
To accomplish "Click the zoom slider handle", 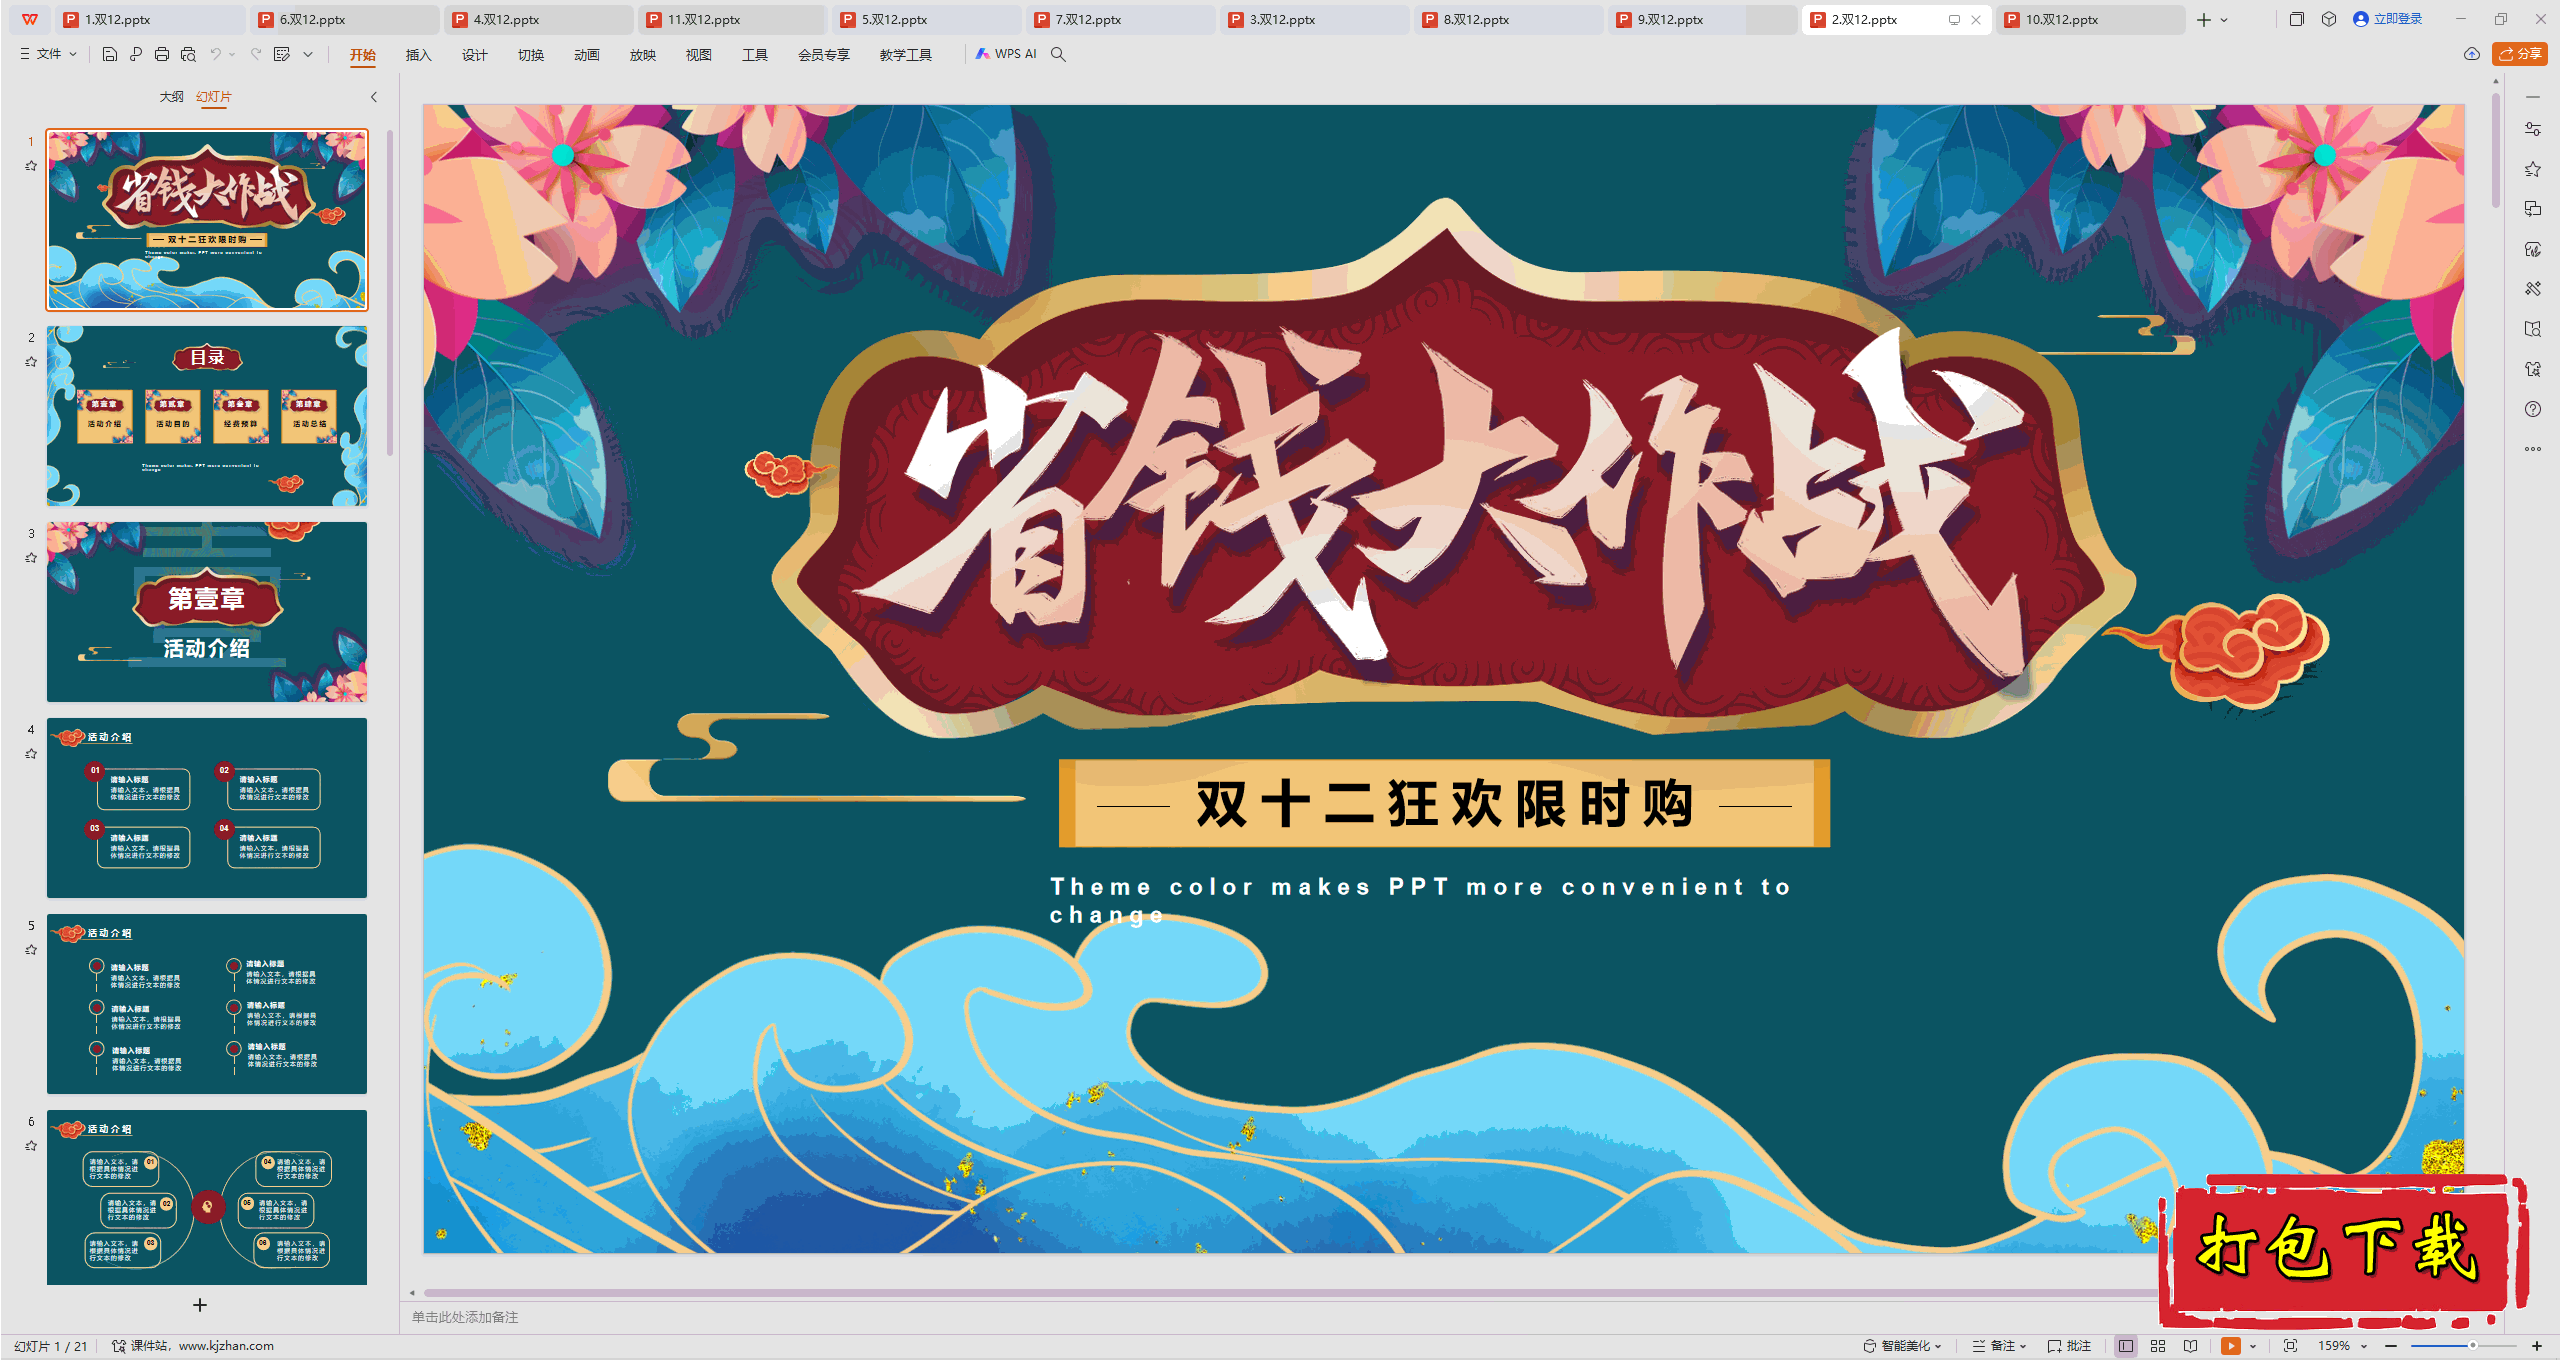I will (x=2473, y=1346).
